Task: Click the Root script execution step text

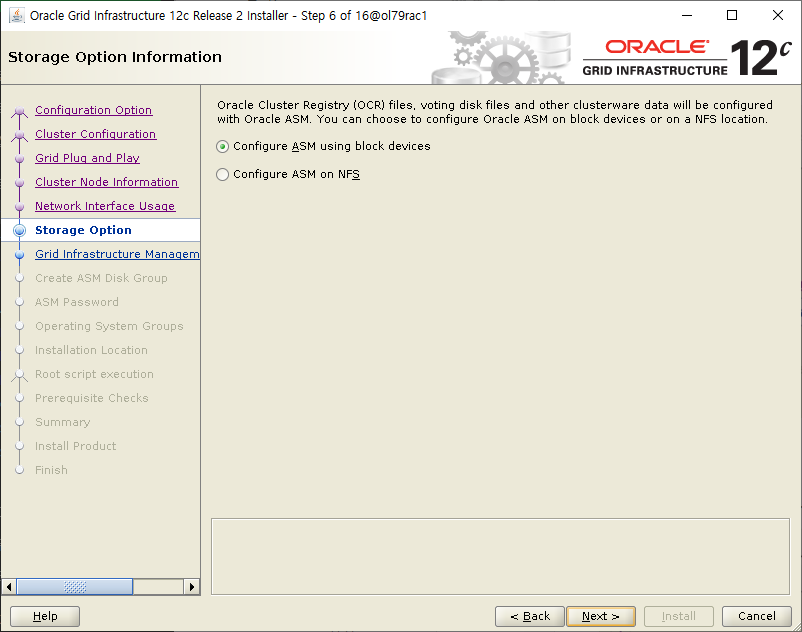Action: (94, 374)
